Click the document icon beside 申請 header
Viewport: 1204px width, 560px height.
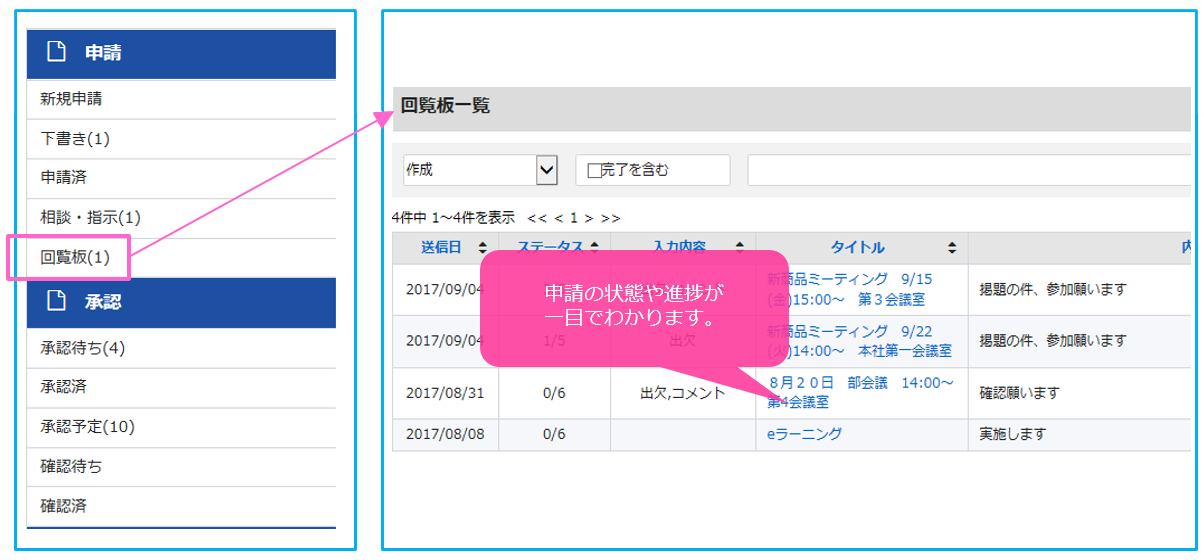pyautogui.click(x=55, y=53)
